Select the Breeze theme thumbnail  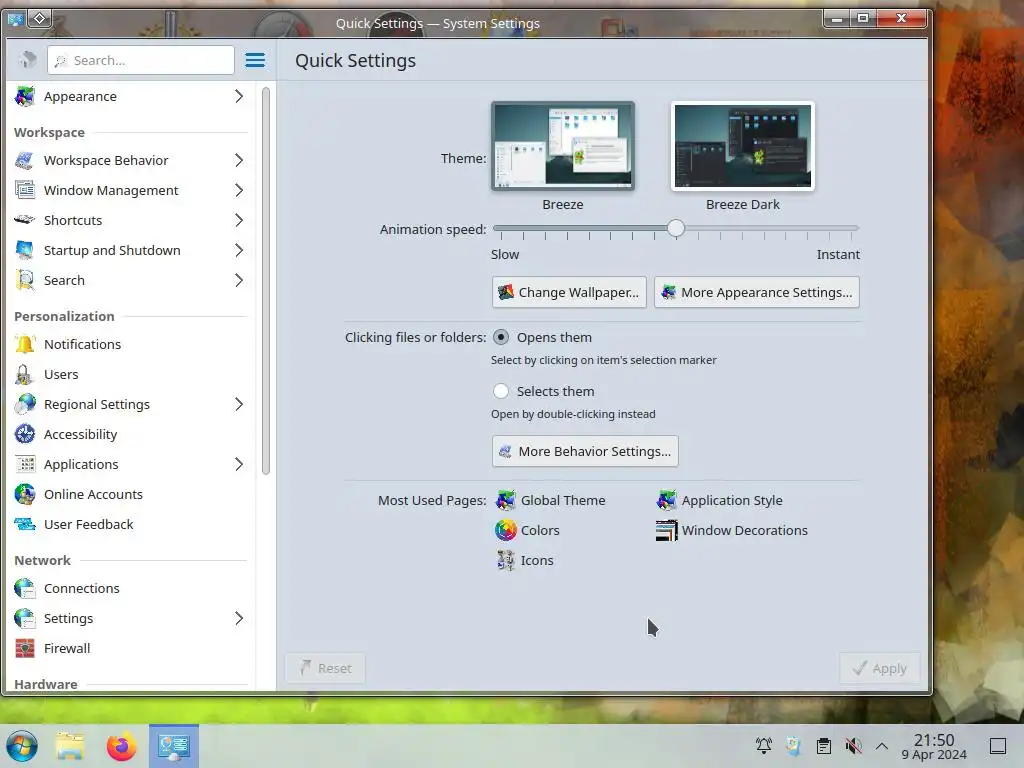(x=563, y=146)
